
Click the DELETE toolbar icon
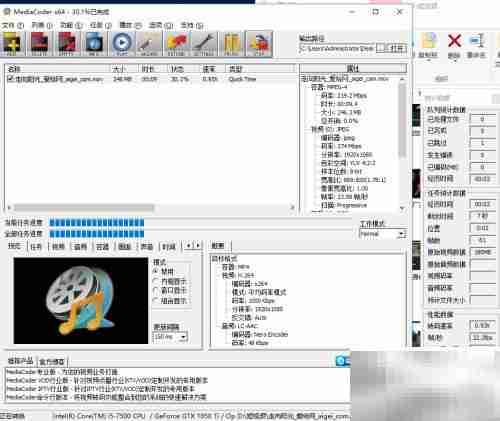pos(40,44)
